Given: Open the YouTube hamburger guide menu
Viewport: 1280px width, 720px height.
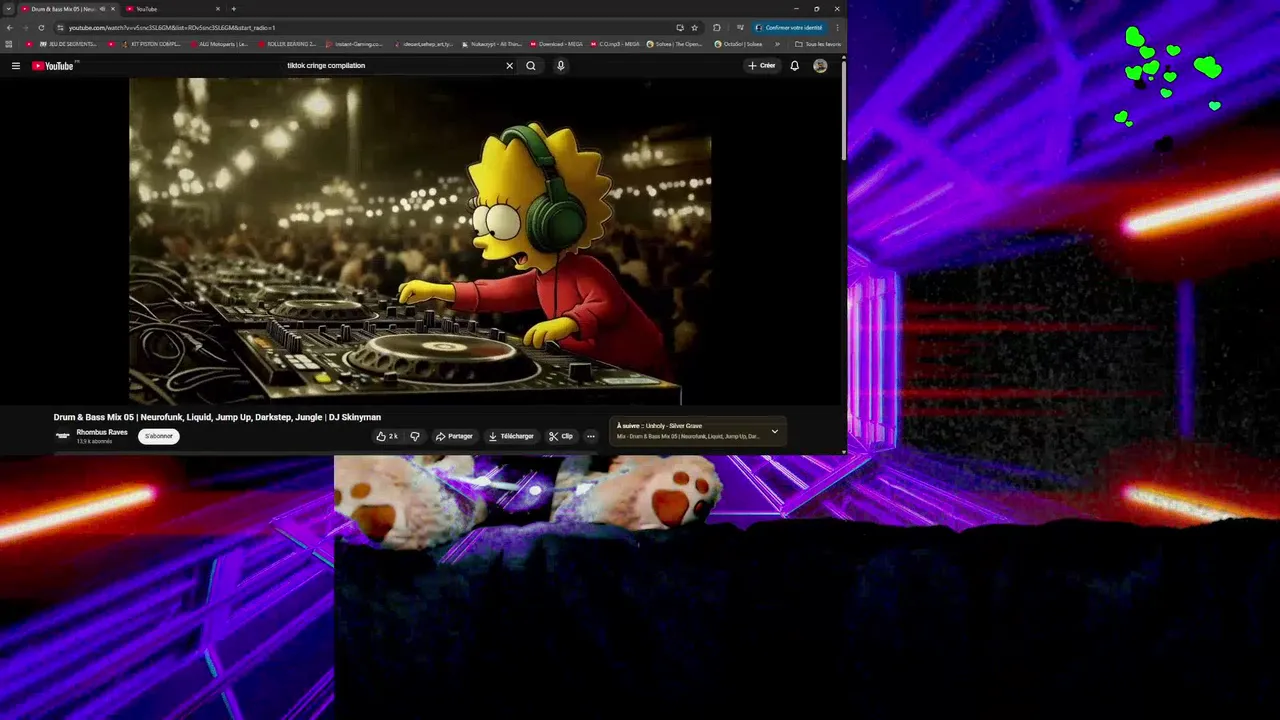Looking at the screenshot, I should coord(15,66).
